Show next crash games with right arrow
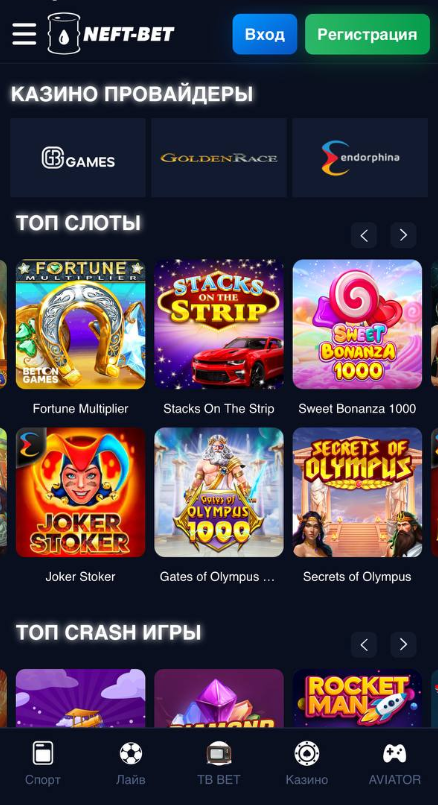Viewport: 438px width, 805px height. 403,644
